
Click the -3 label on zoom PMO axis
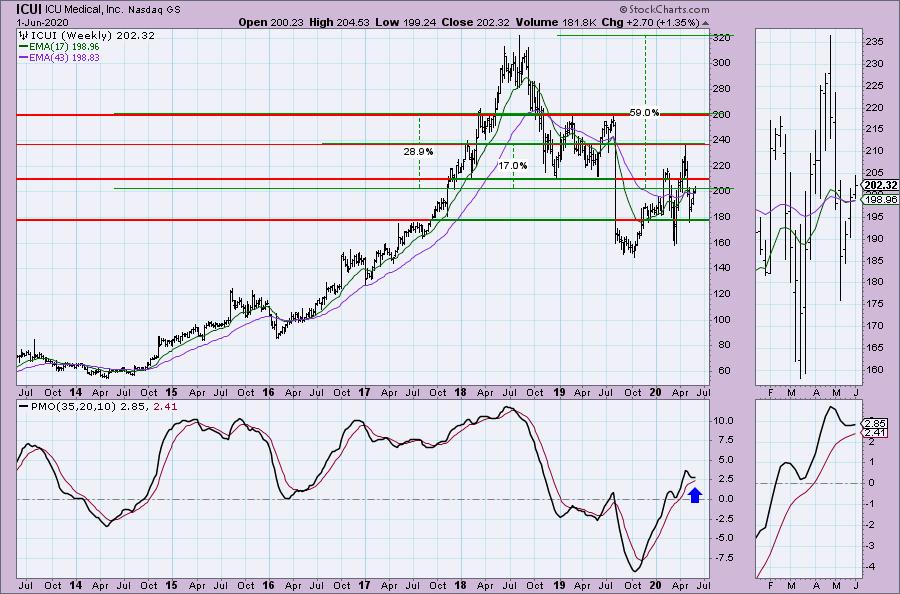870,545
